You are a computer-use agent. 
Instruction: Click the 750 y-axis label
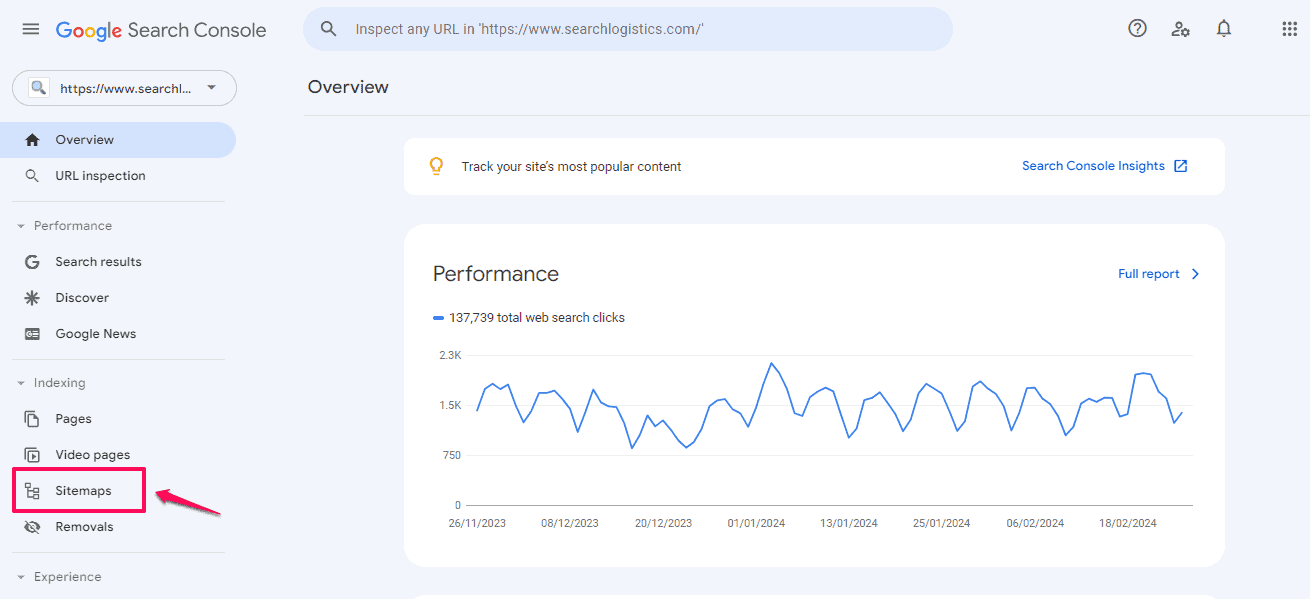point(451,455)
